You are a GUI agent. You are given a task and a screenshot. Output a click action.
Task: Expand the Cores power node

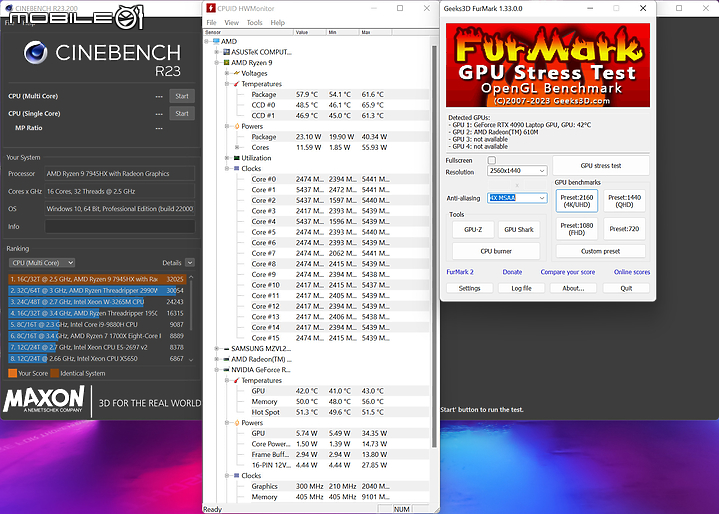[237, 147]
